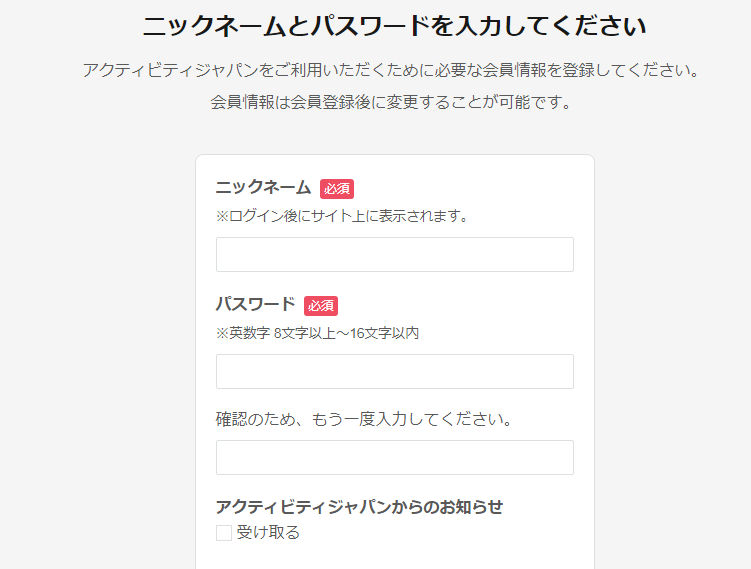This screenshot has width=751, height=569.
Task: Click the 受け取る checkbox label text
Action: coord(268,533)
